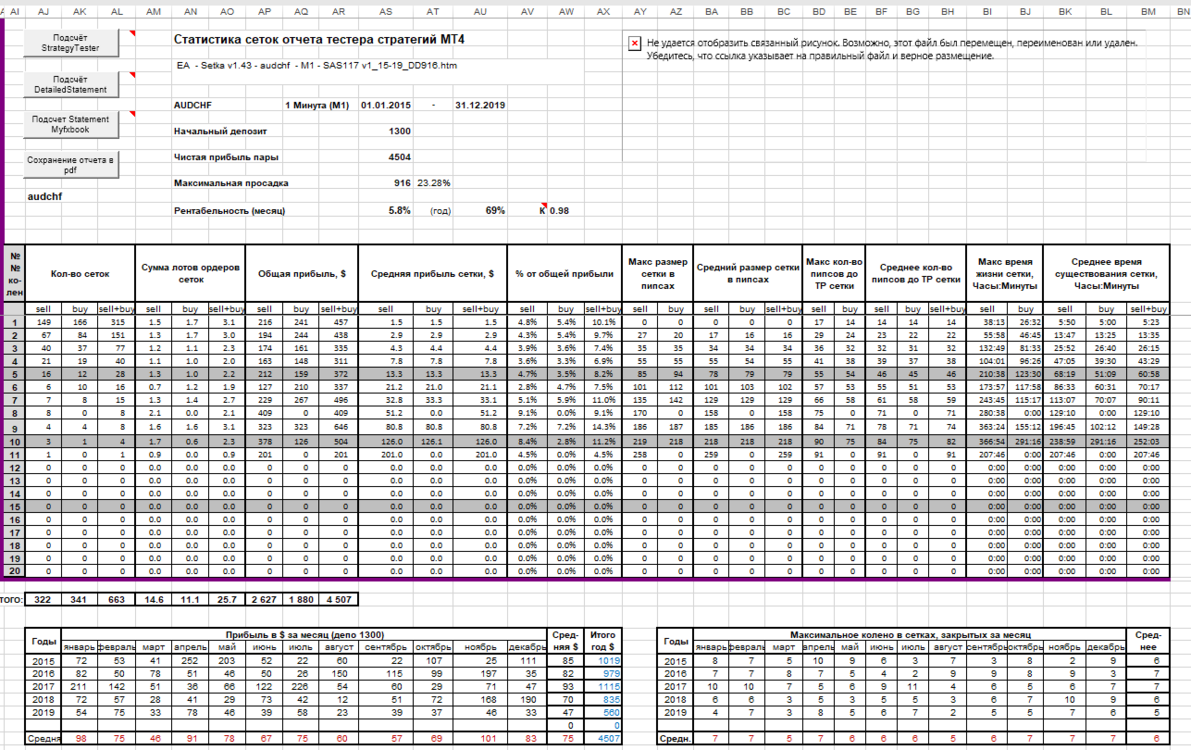Click the Прибыль в $ за месяц table title

click(x=305, y=634)
